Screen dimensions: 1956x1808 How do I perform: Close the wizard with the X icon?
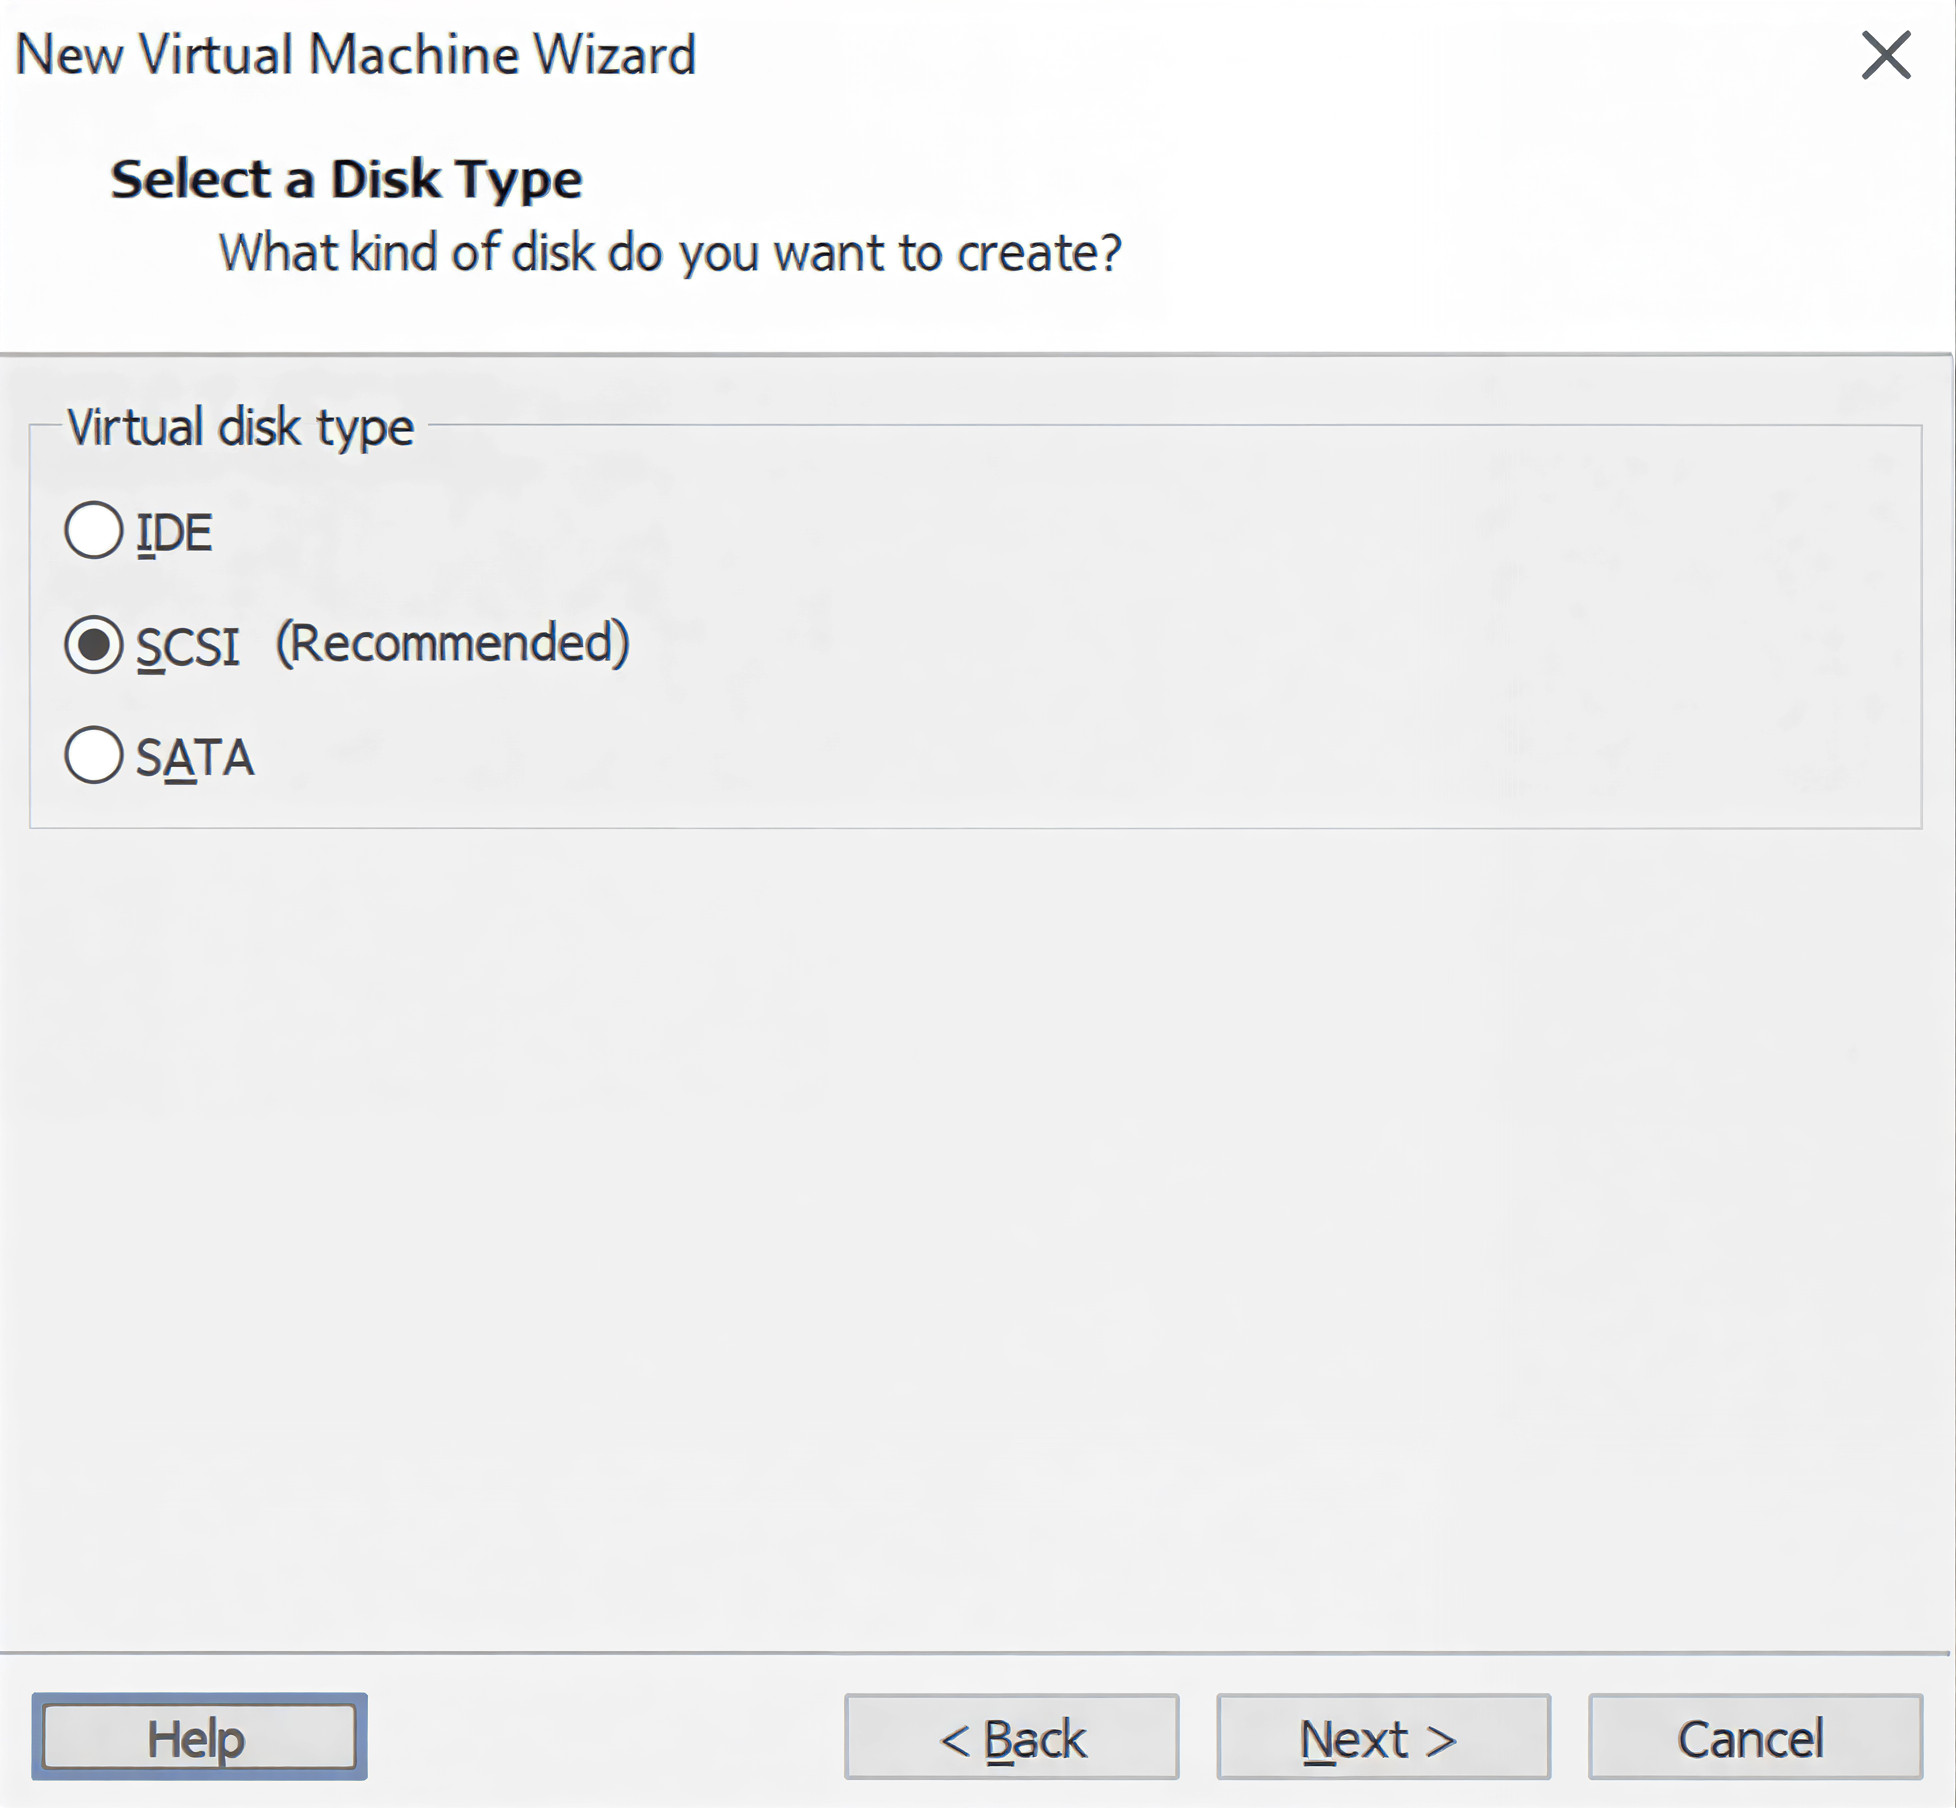[1886, 55]
